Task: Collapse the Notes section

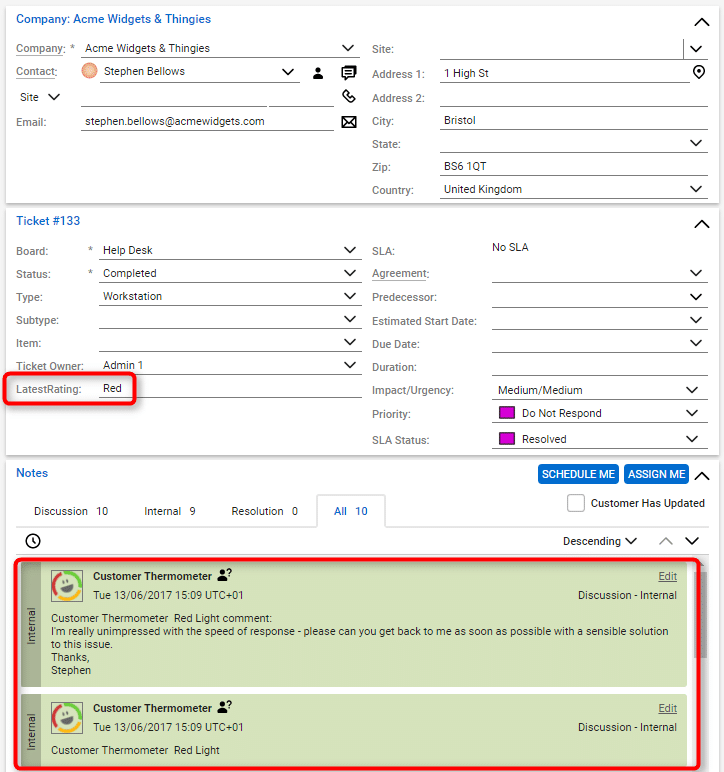Action: pyautogui.click(x=701, y=476)
